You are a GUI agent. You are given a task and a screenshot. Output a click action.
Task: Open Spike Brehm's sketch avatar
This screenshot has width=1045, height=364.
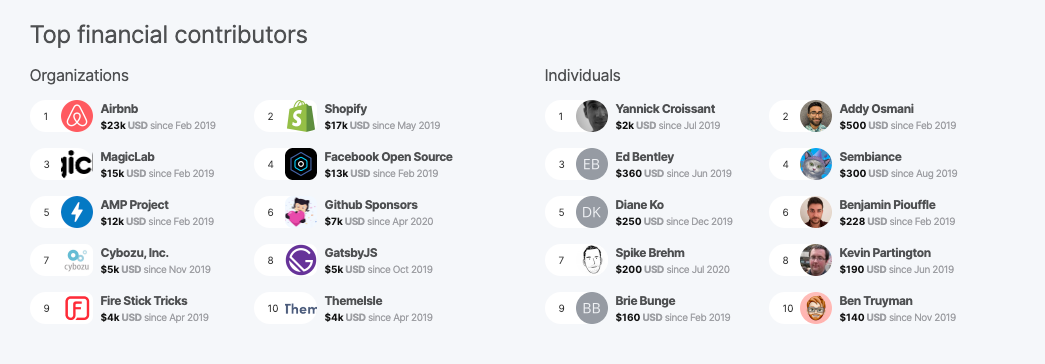click(x=592, y=260)
